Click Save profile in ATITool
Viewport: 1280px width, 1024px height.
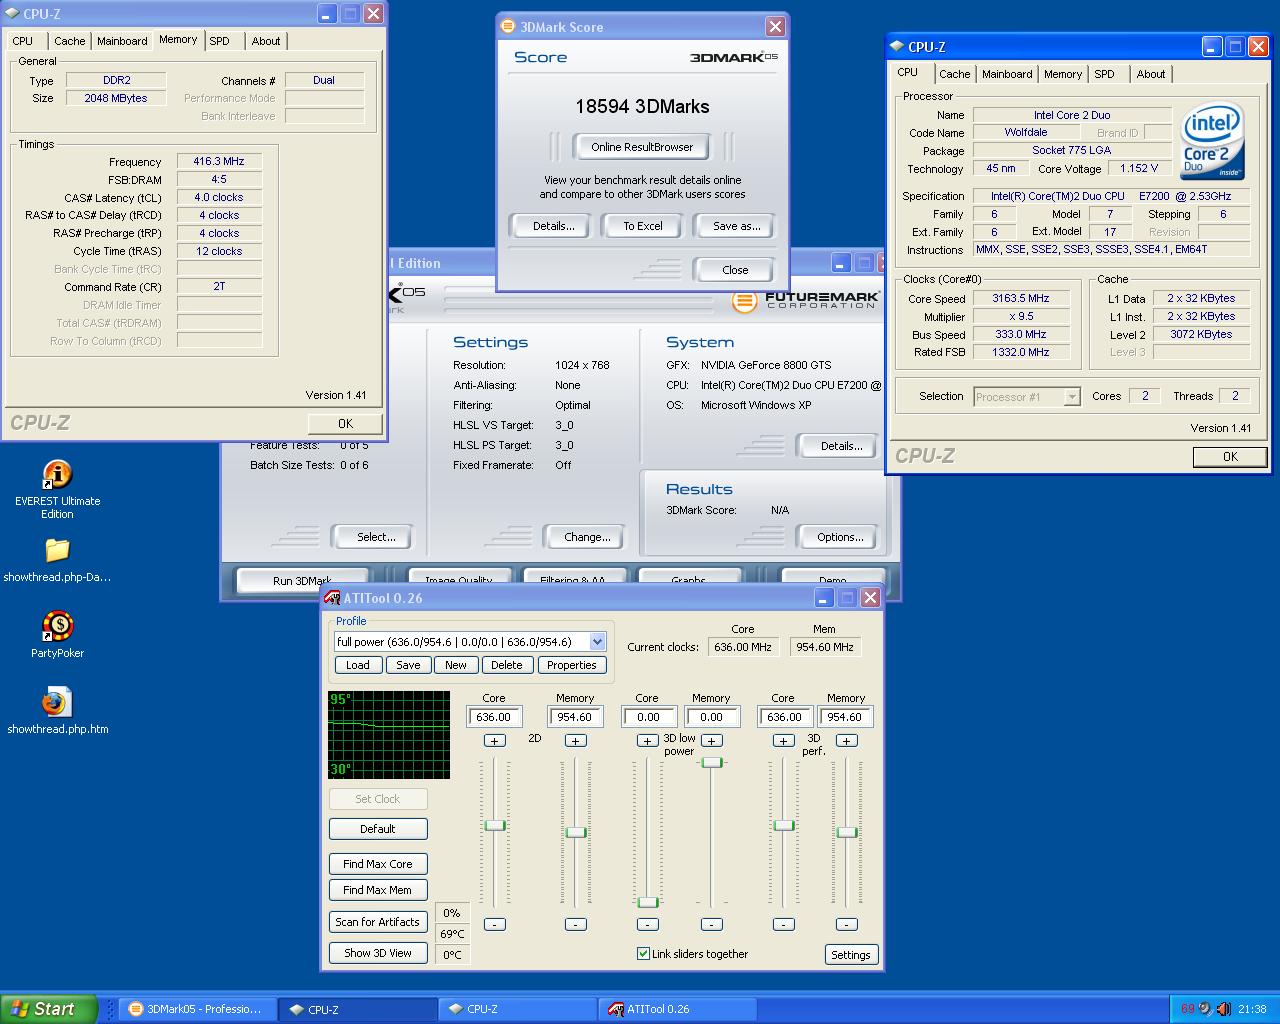tap(408, 665)
